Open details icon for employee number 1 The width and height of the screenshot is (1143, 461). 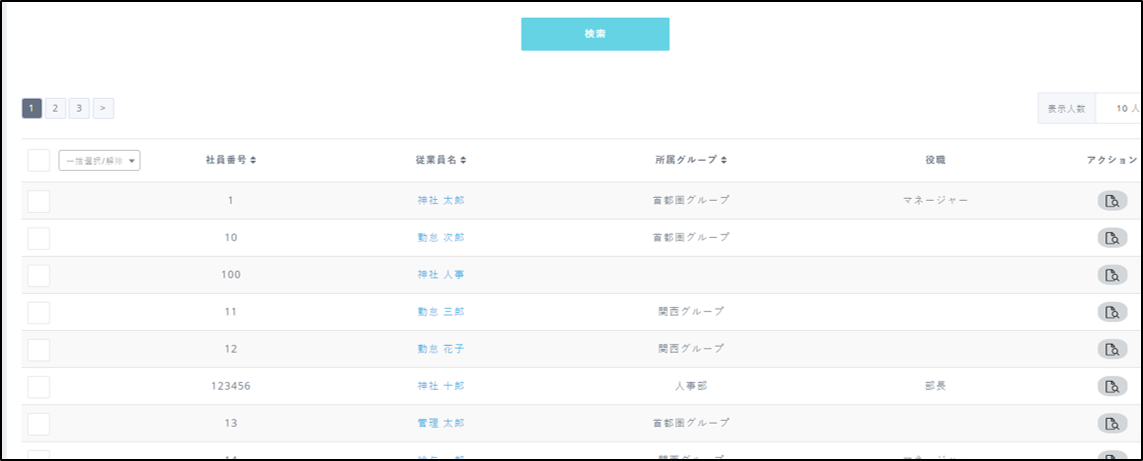pos(1111,201)
